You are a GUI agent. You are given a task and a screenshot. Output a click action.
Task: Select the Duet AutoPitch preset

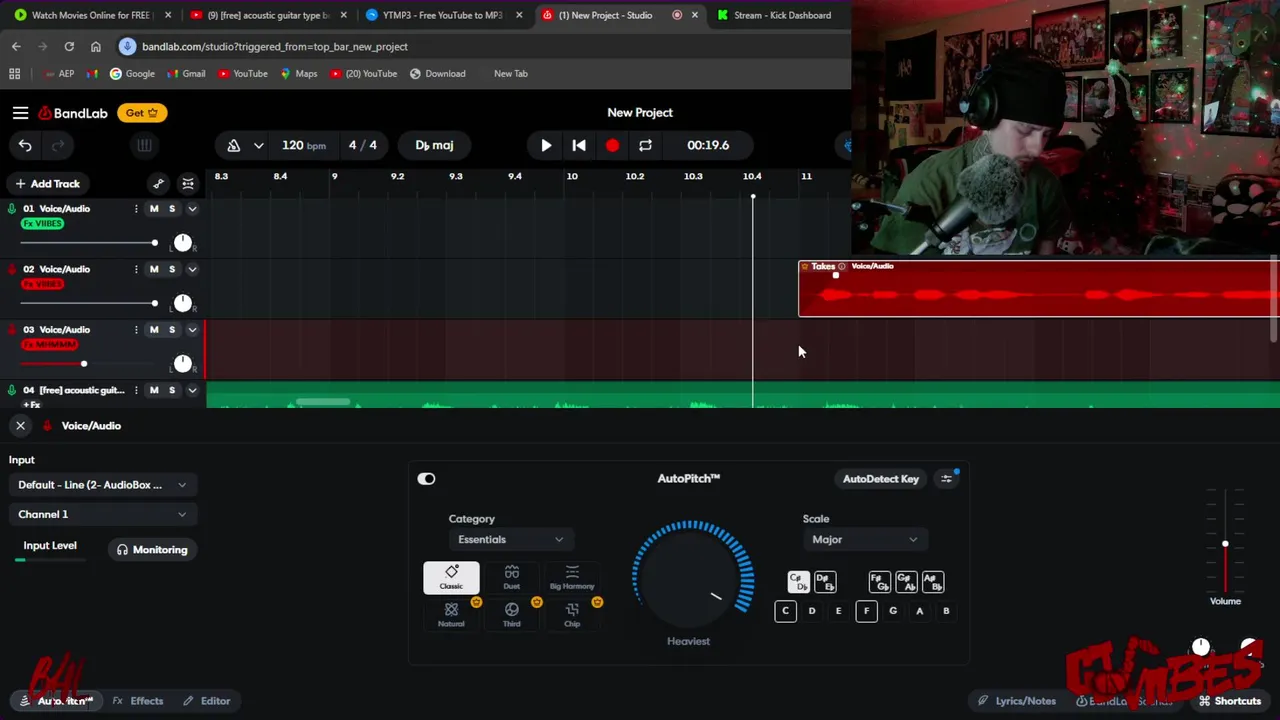tap(512, 577)
